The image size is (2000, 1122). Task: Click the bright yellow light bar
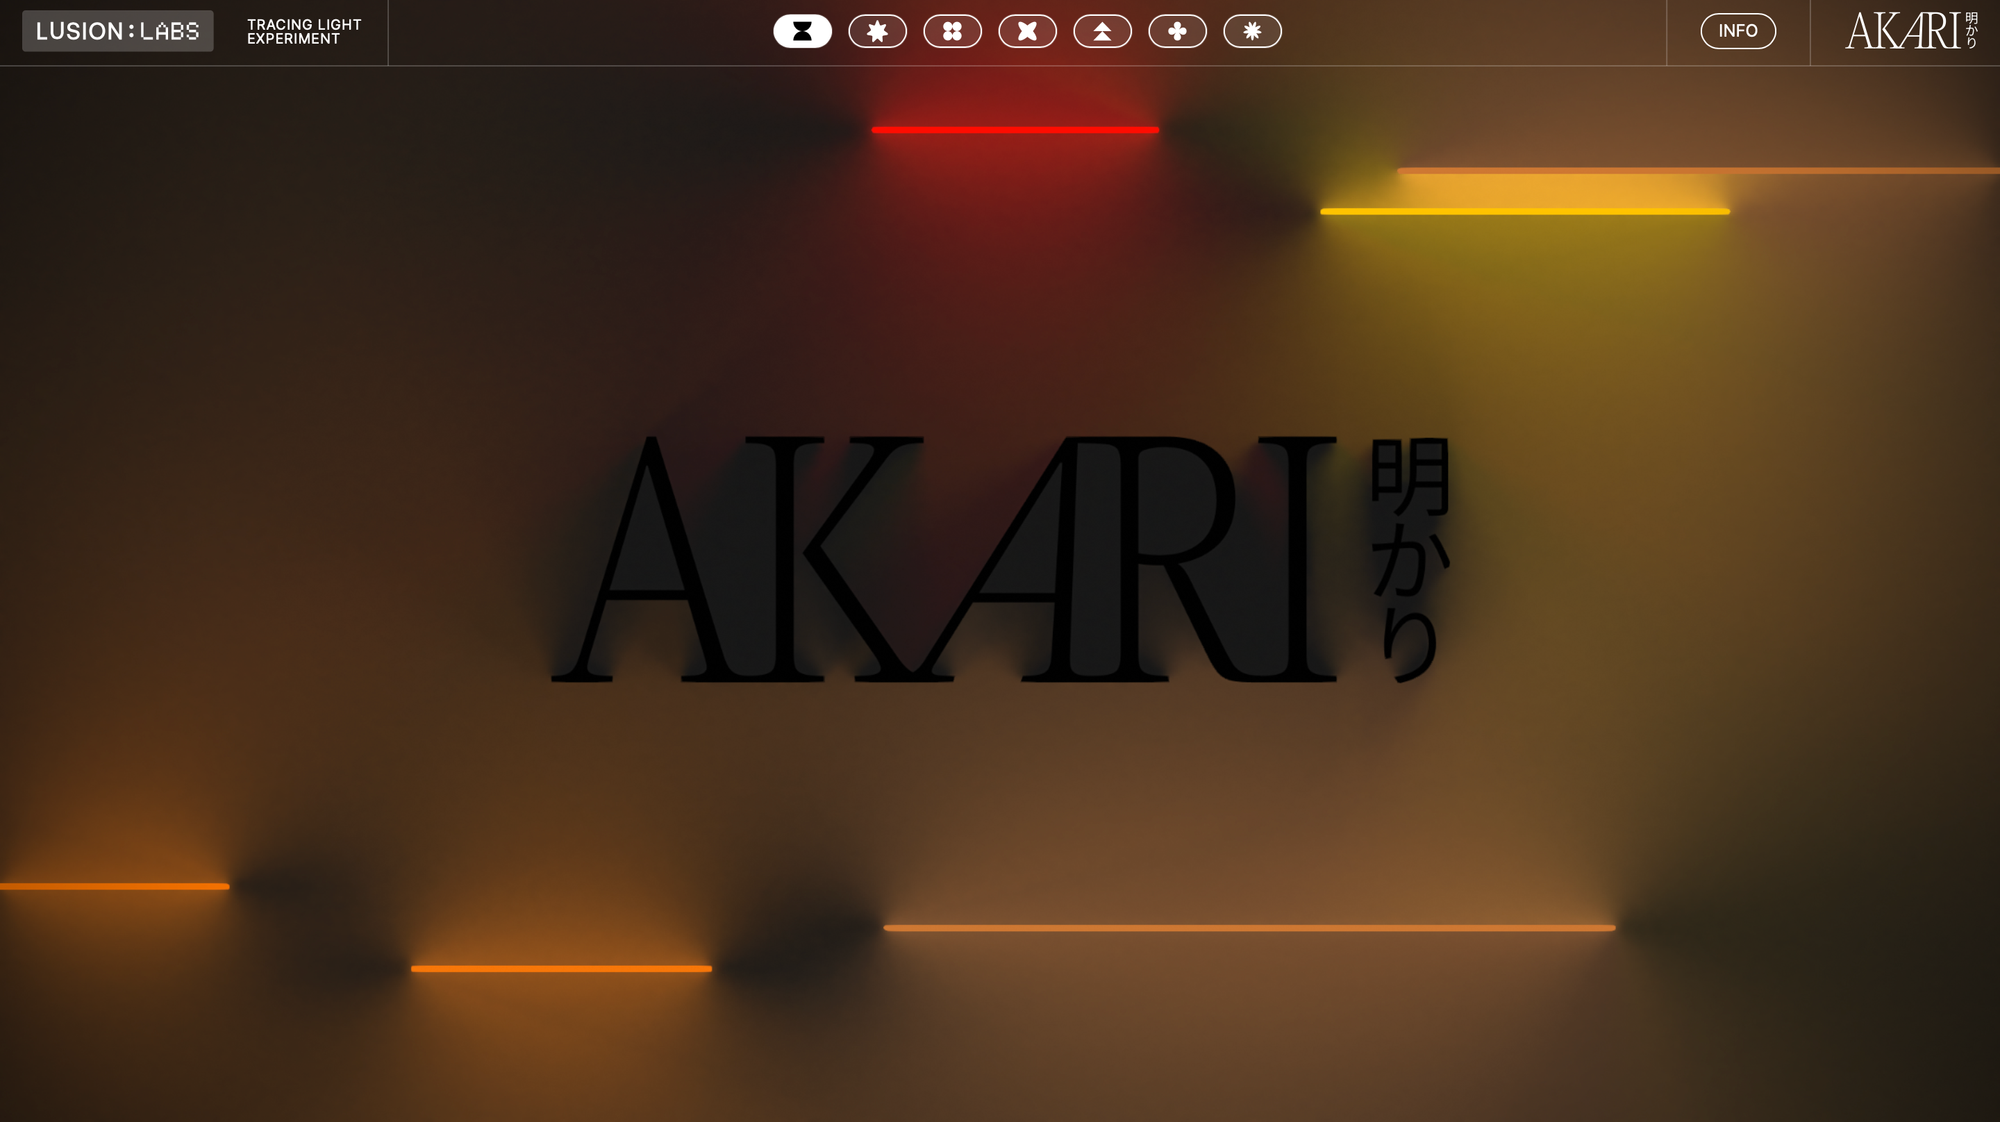(x=1524, y=211)
